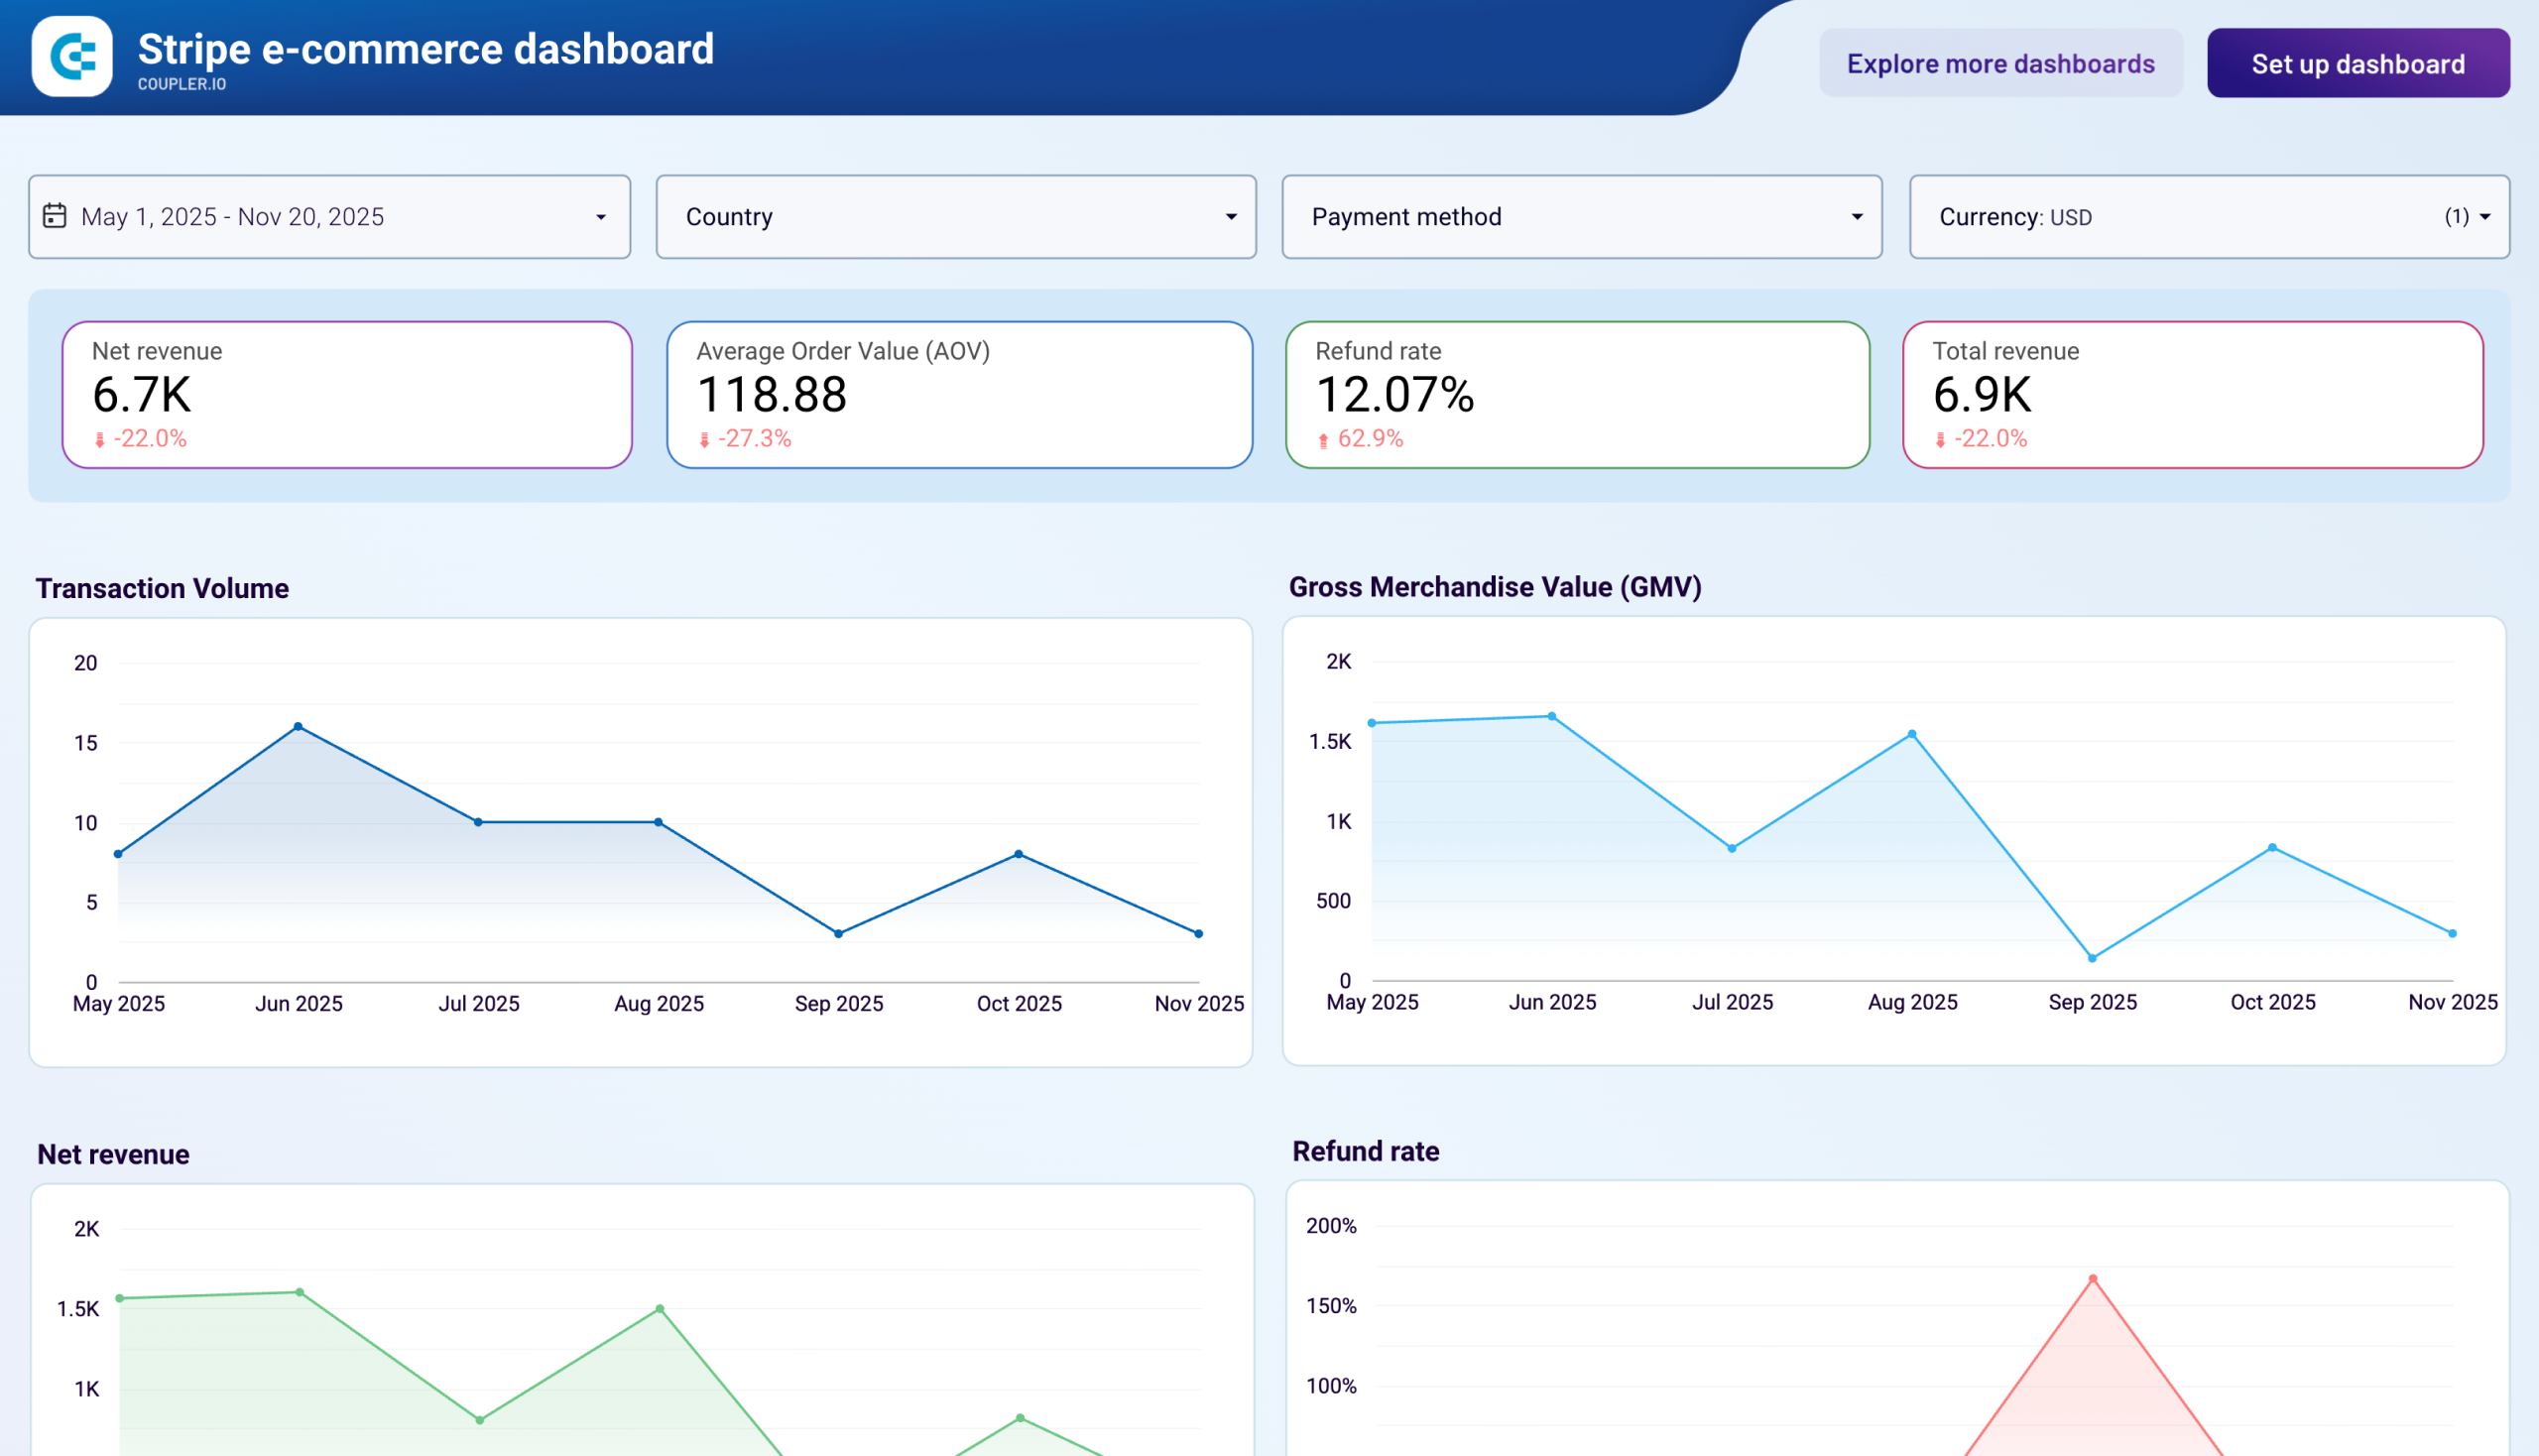Click the Transaction Volume chart title

click(162, 589)
